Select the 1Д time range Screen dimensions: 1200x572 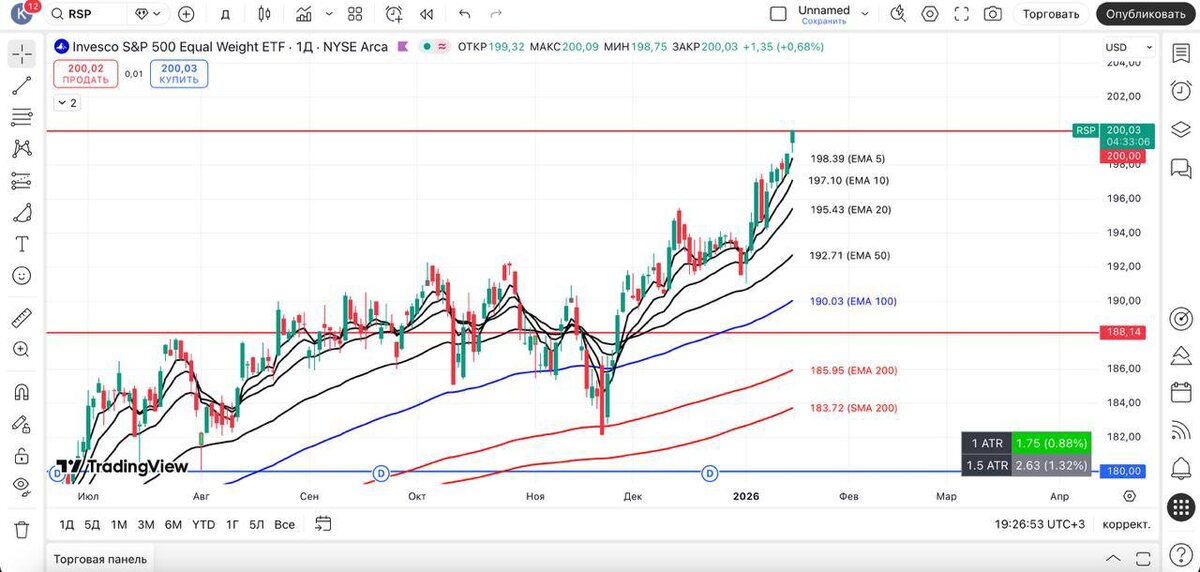tap(67, 524)
